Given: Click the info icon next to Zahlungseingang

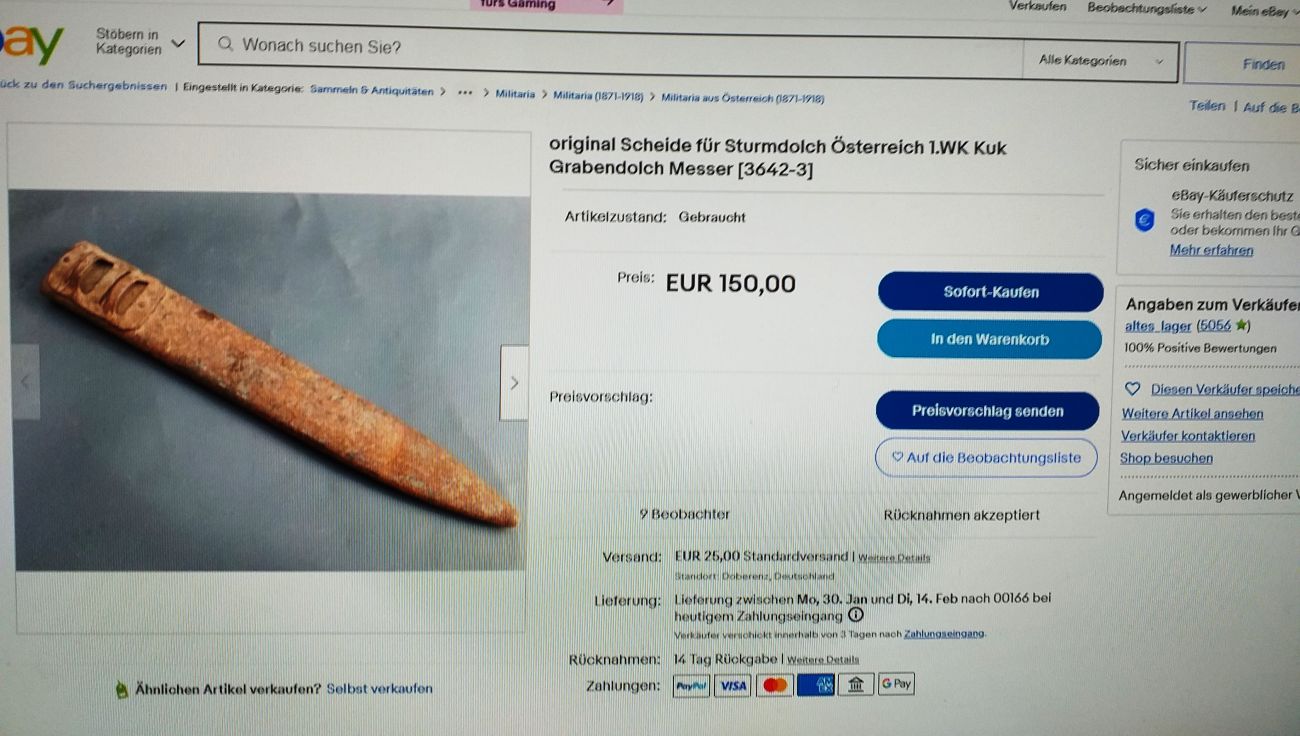Looking at the screenshot, I should click(x=855, y=616).
